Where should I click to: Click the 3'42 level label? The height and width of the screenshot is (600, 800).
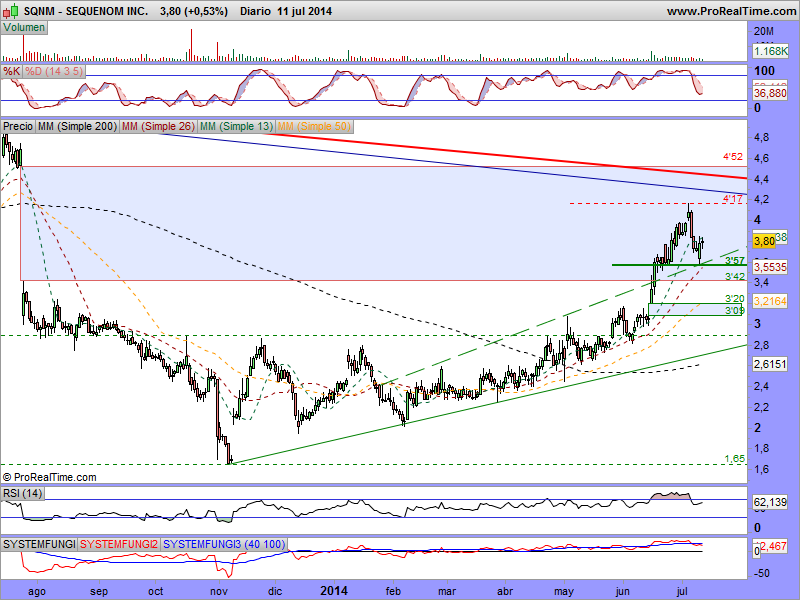(x=735, y=276)
